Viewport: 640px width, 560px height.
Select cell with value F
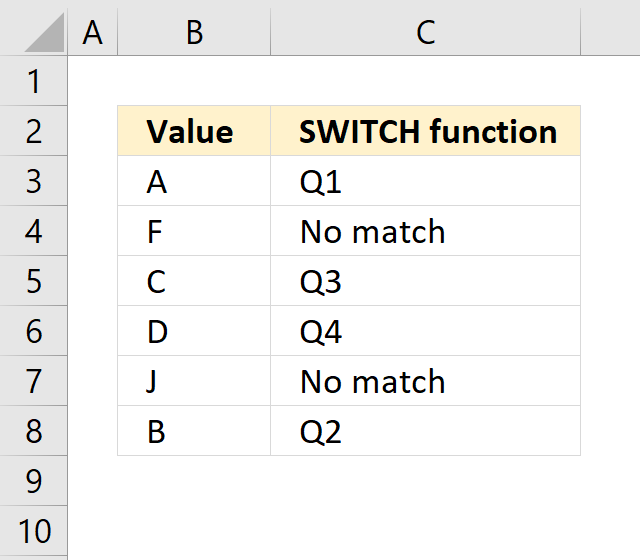(x=194, y=231)
